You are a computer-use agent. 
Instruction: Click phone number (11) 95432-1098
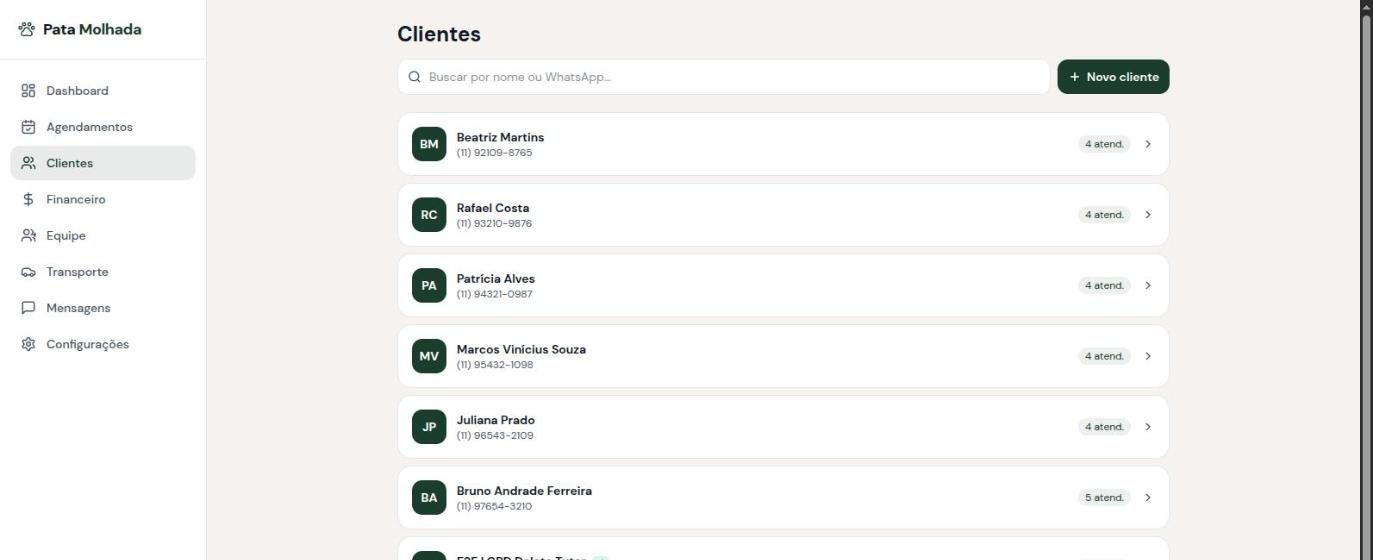pos(495,365)
